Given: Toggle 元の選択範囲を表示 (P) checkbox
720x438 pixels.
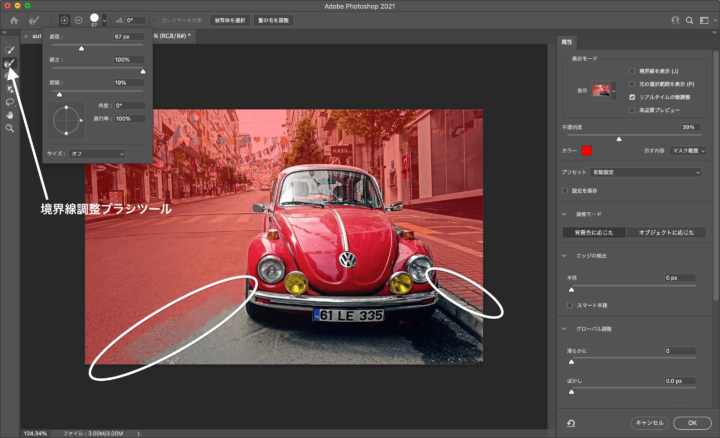Looking at the screenshot, I should click(x=632, y=84).
